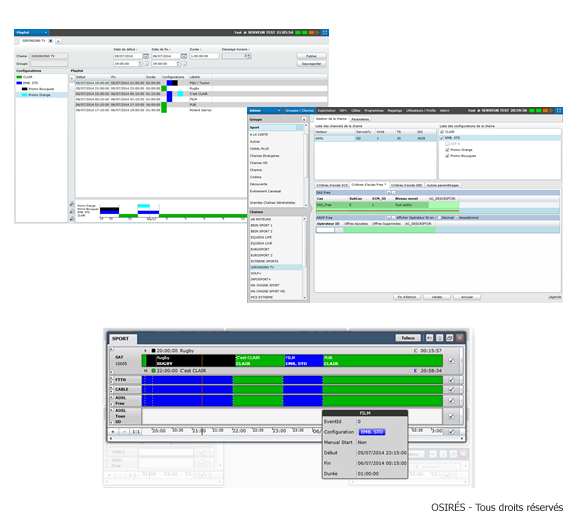Click Fin d'édition button in Admin
The width and height of the screenshot is (580, 520).
(x=407, y=297)
